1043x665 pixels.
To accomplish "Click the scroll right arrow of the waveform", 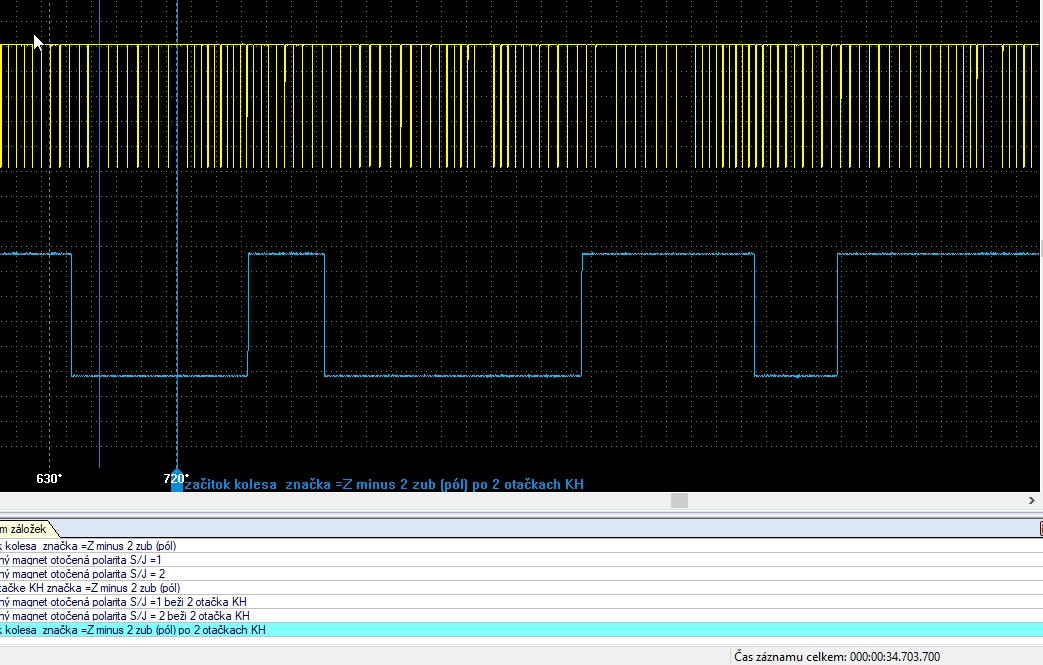I will pos(1032,501).
